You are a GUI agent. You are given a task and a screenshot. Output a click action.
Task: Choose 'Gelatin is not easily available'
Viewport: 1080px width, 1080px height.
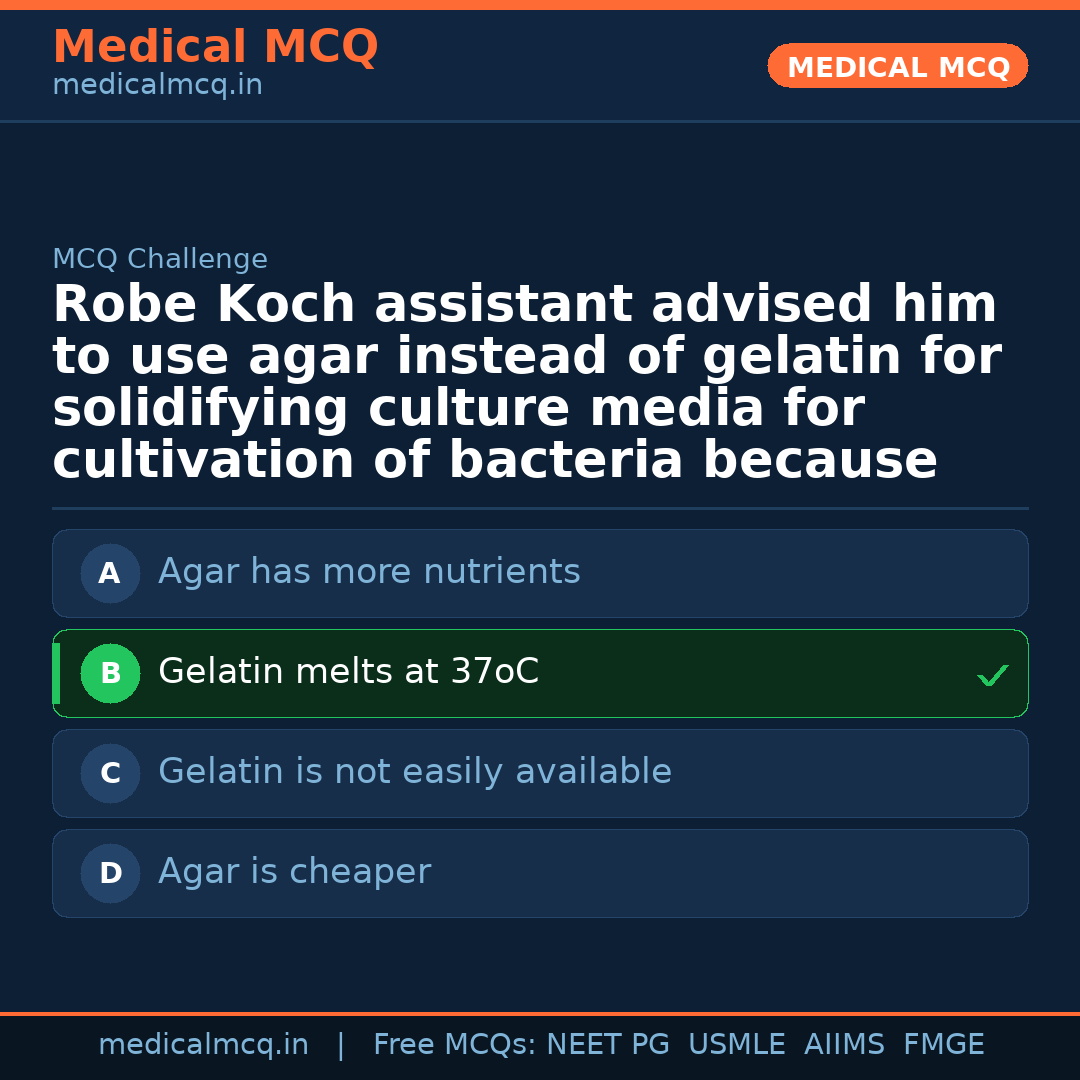414,772
